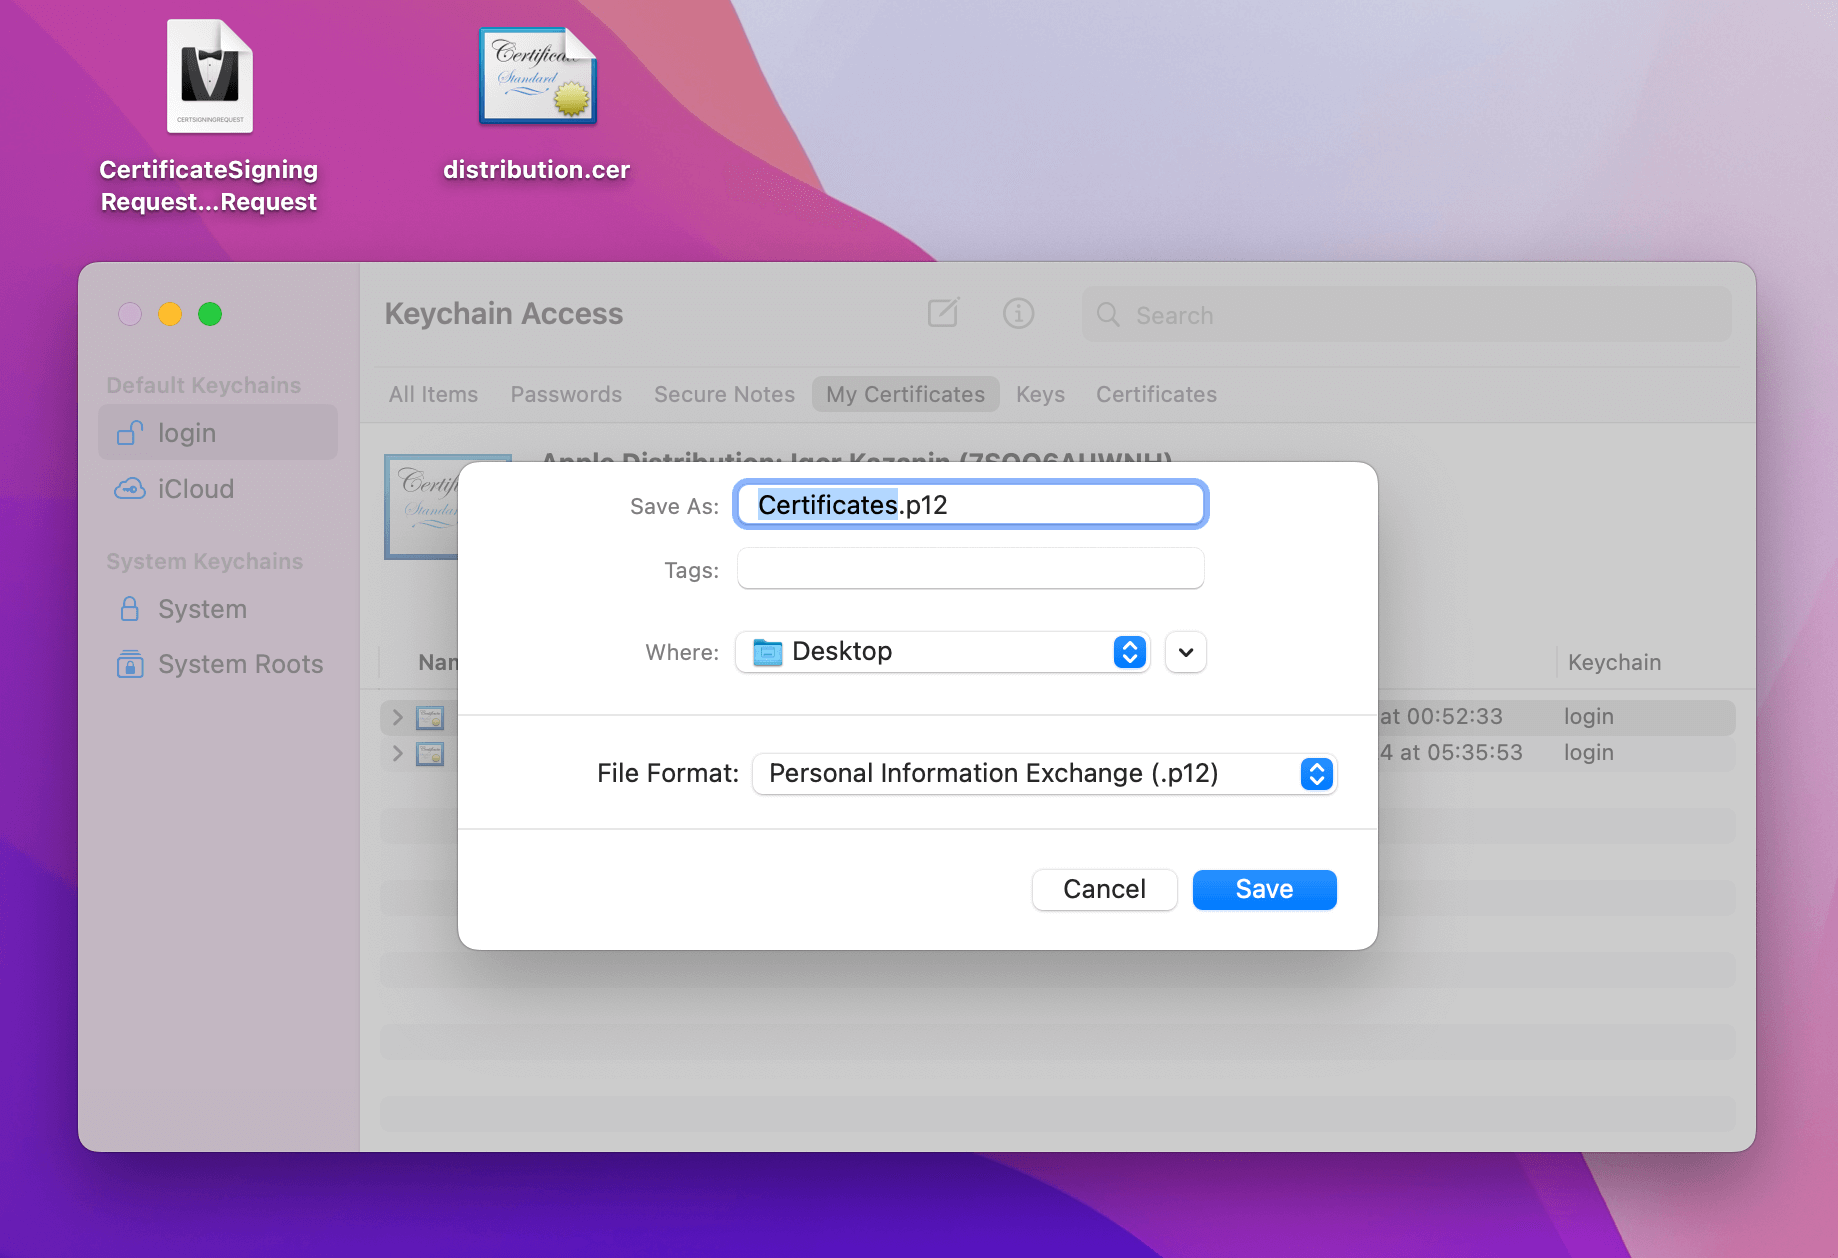This screenshot has height=1258, width=1838.
Task: Open the Where Desktop location dropdown
Action: (x=943, y=652)
